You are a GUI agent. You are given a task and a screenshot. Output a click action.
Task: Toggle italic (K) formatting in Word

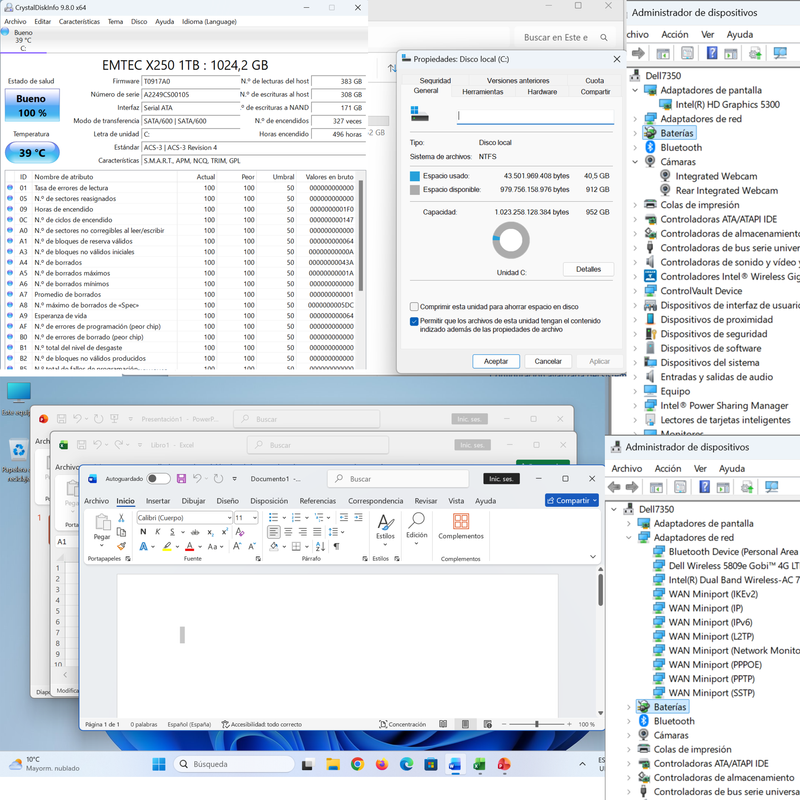(158, 532)
